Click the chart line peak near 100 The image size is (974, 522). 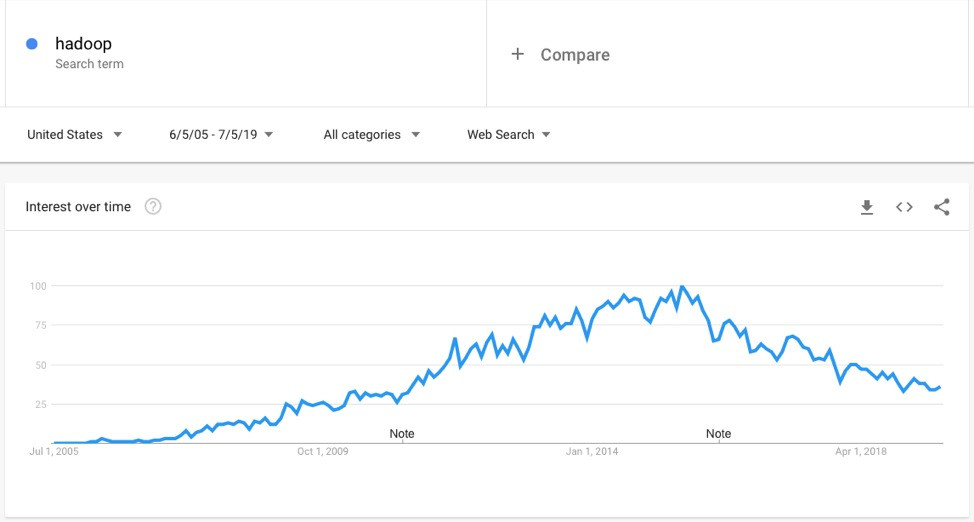(x=682, y=287)
